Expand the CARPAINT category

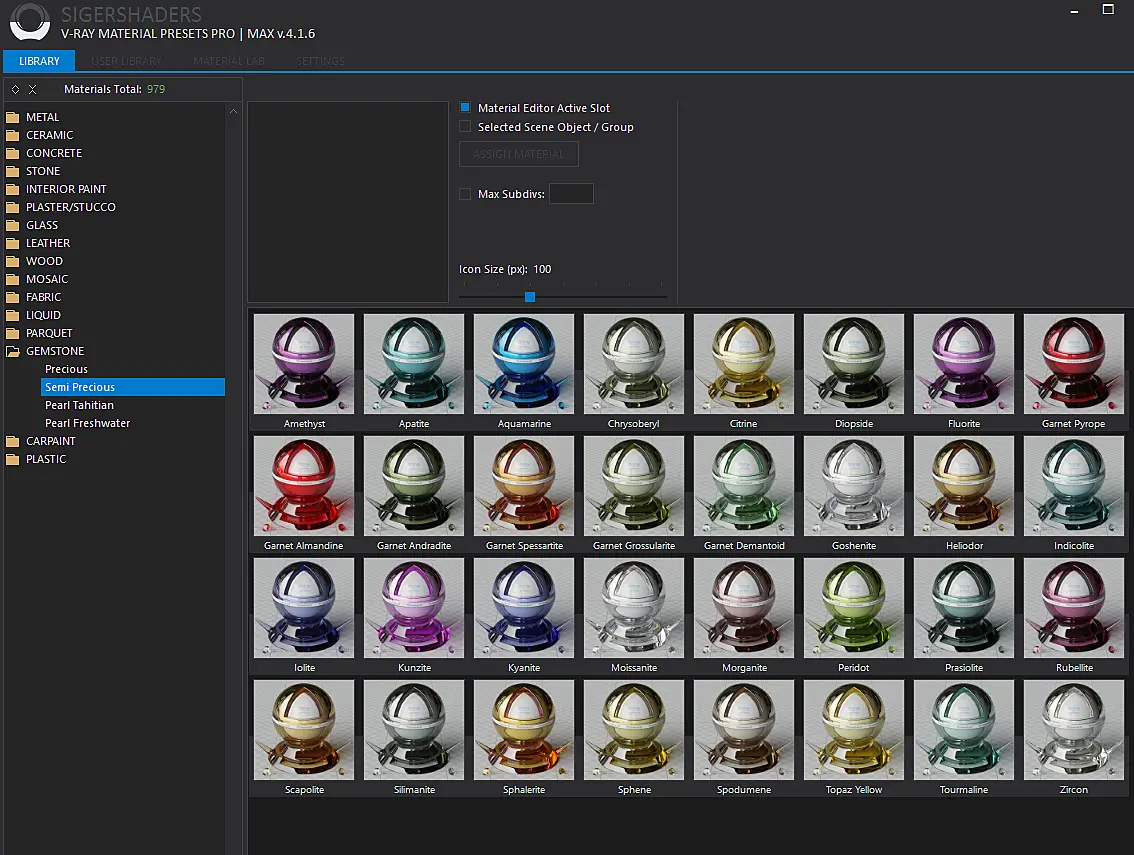coord(51,441)
